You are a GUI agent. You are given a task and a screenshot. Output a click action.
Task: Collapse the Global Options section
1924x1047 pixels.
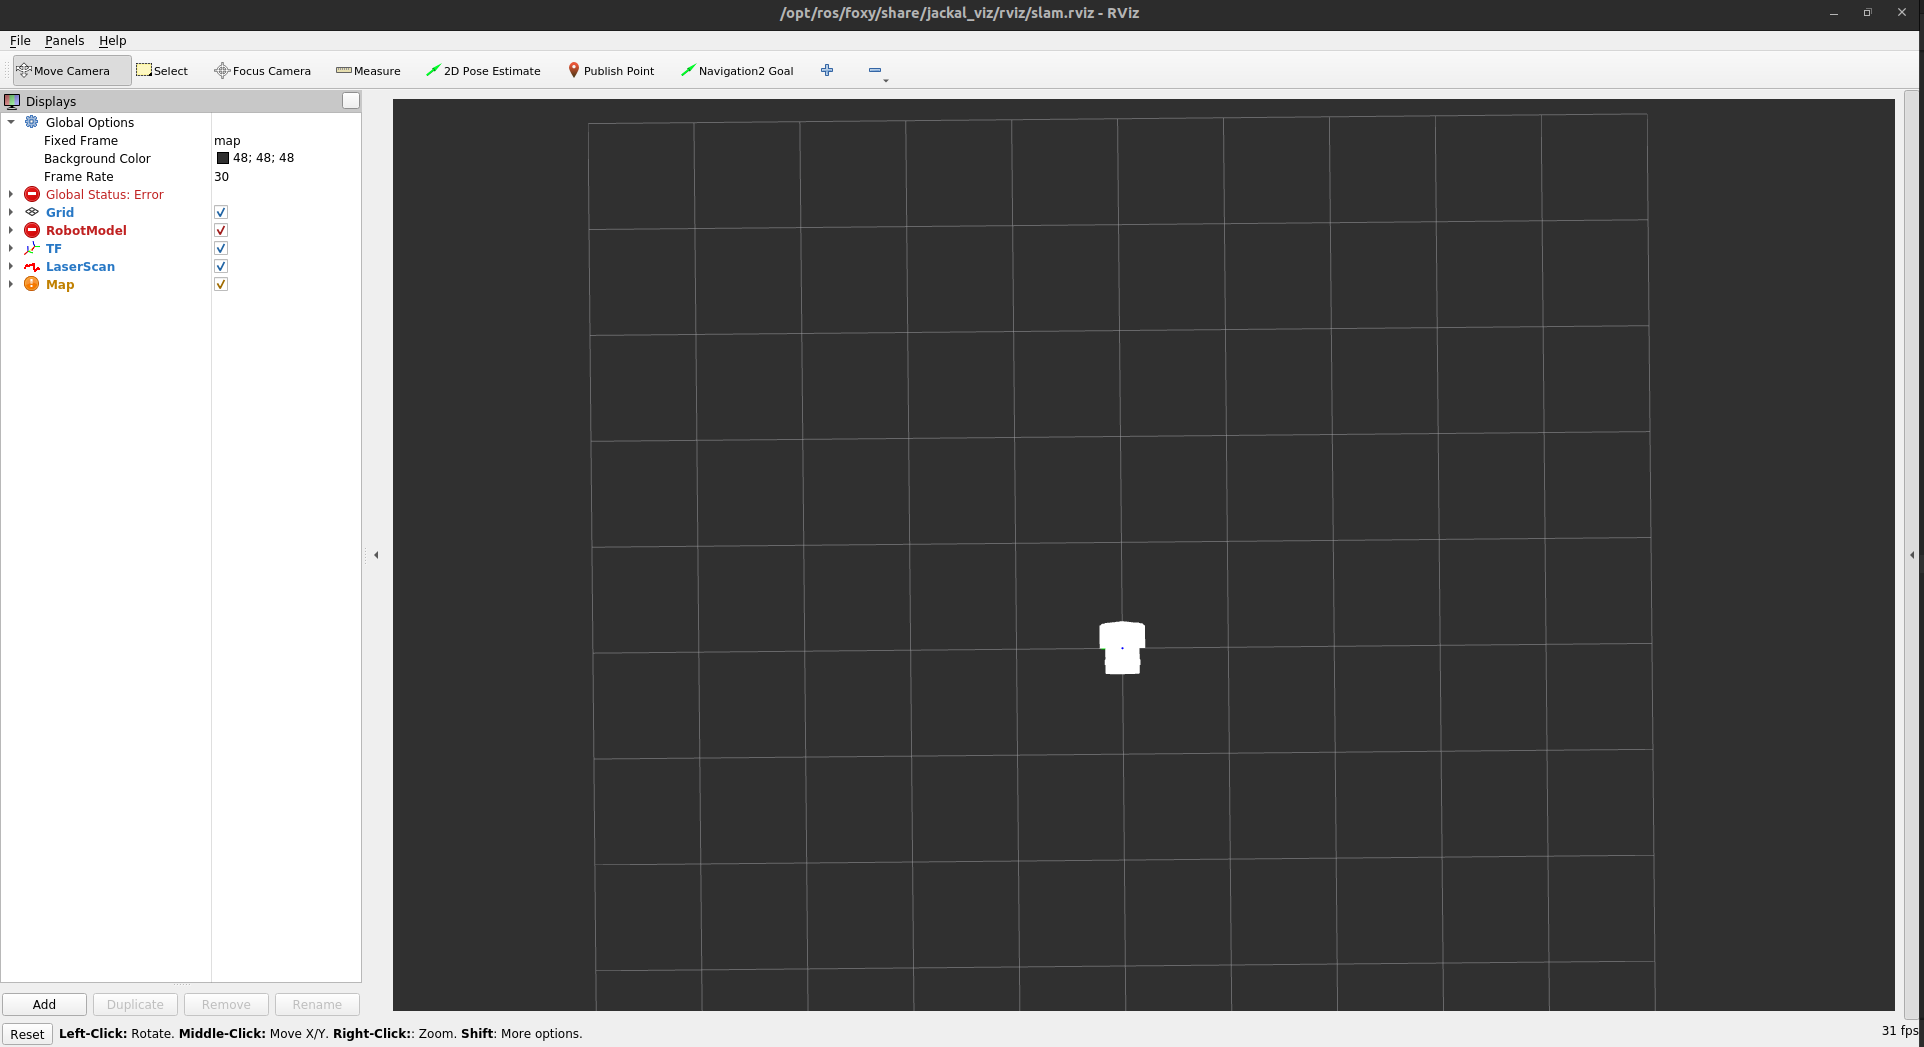tap(11, 122)
